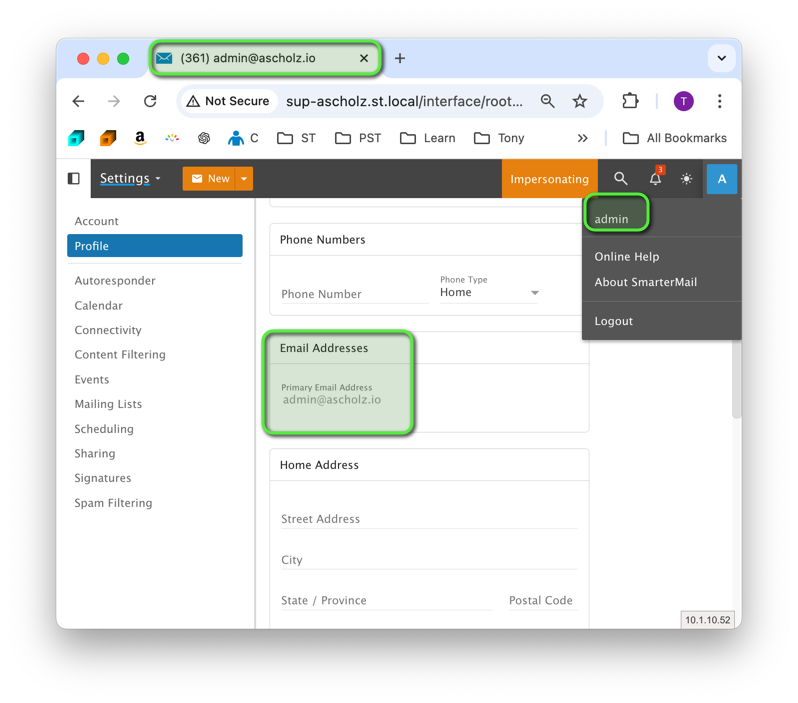Open the search magnifier in app header
This screenshot has height=703, width=798.
621,179
